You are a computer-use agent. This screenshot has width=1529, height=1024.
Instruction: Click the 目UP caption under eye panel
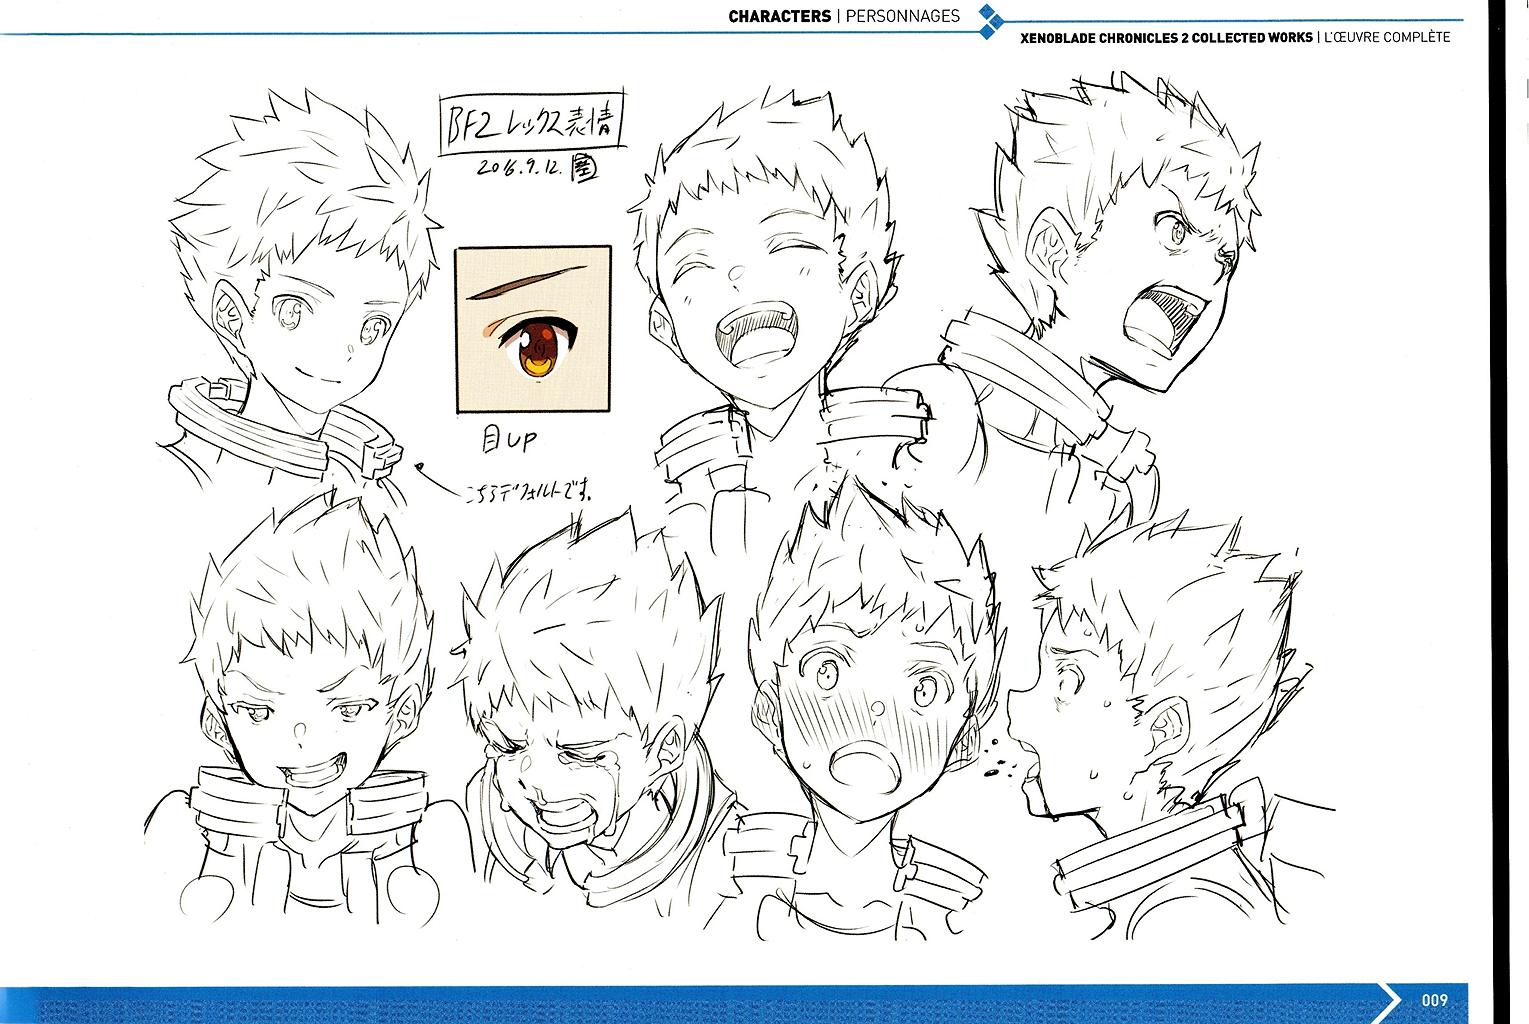coord(509,439)
